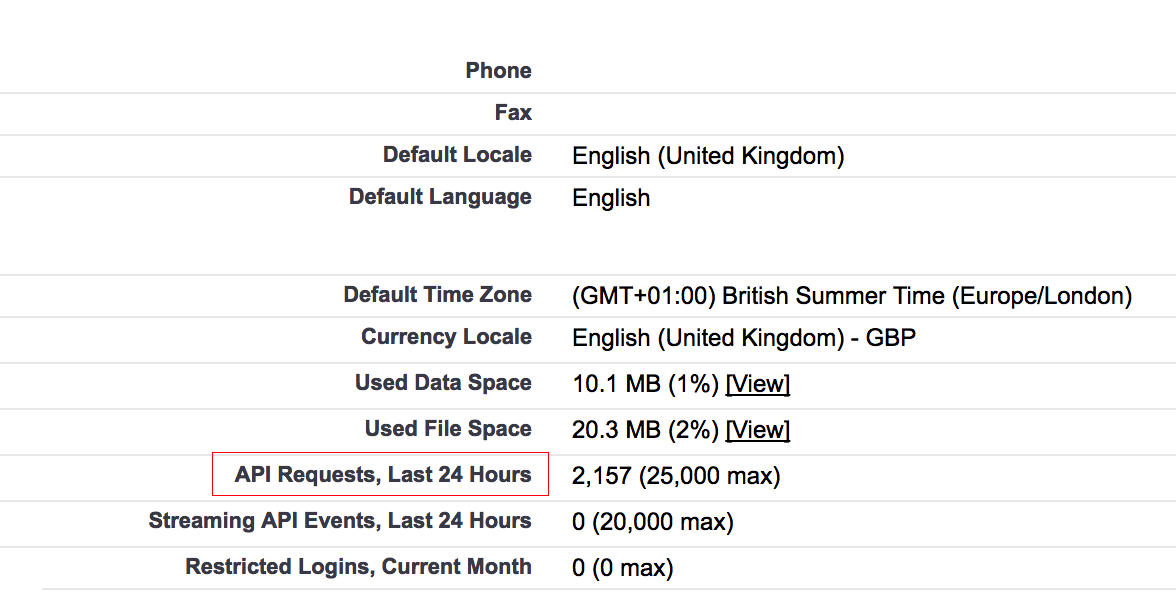Click the British Summer Time time zone value
The image size is (1176, 594).
pyautogui.click(x=851, y=296)
